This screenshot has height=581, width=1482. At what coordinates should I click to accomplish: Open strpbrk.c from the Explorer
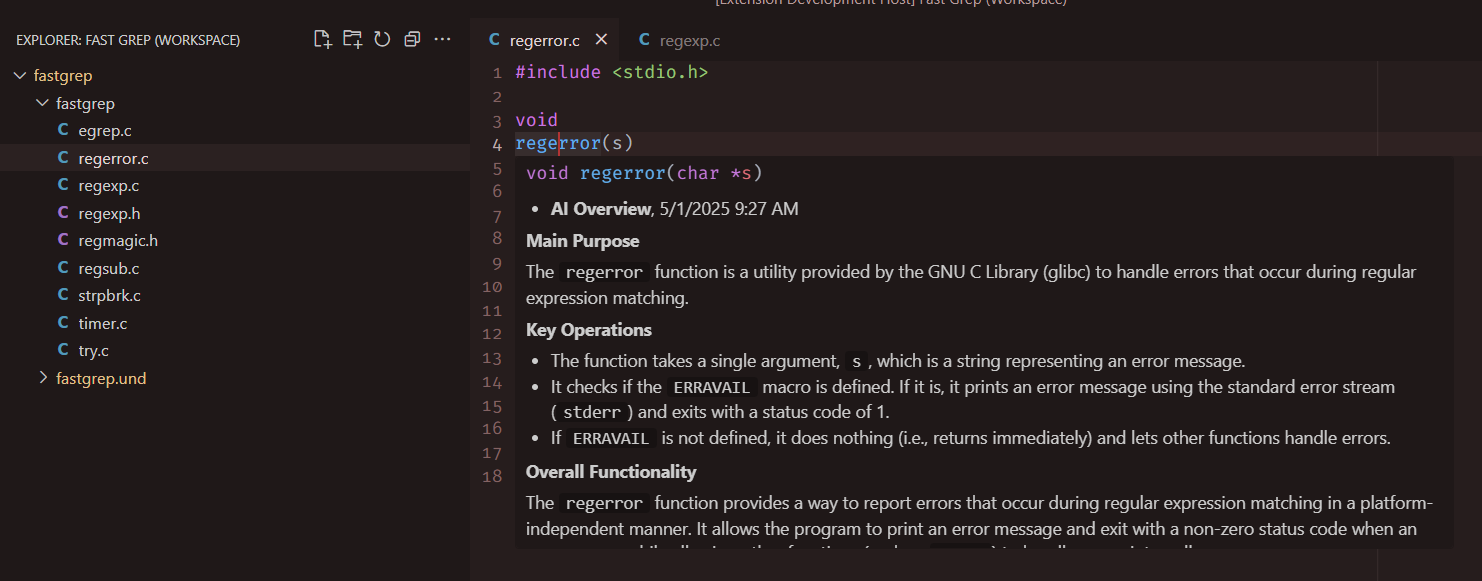[x=110, y=296]
